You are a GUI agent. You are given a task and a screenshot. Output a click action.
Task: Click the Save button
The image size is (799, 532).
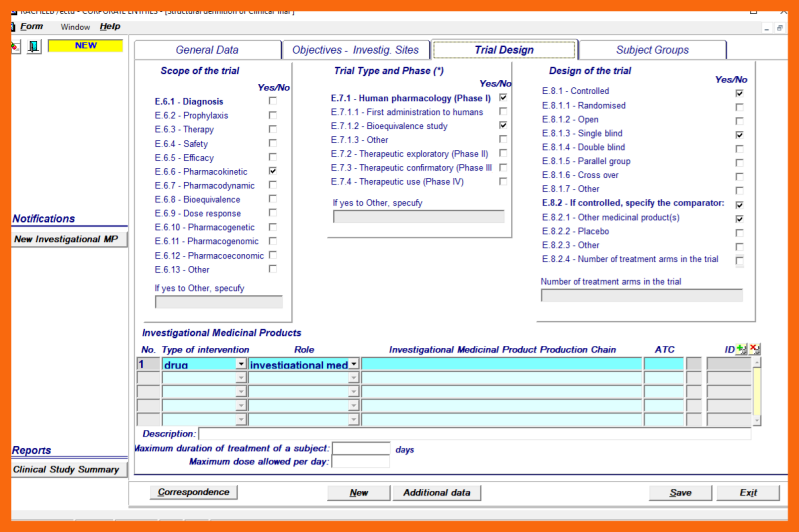coord(680,493)
